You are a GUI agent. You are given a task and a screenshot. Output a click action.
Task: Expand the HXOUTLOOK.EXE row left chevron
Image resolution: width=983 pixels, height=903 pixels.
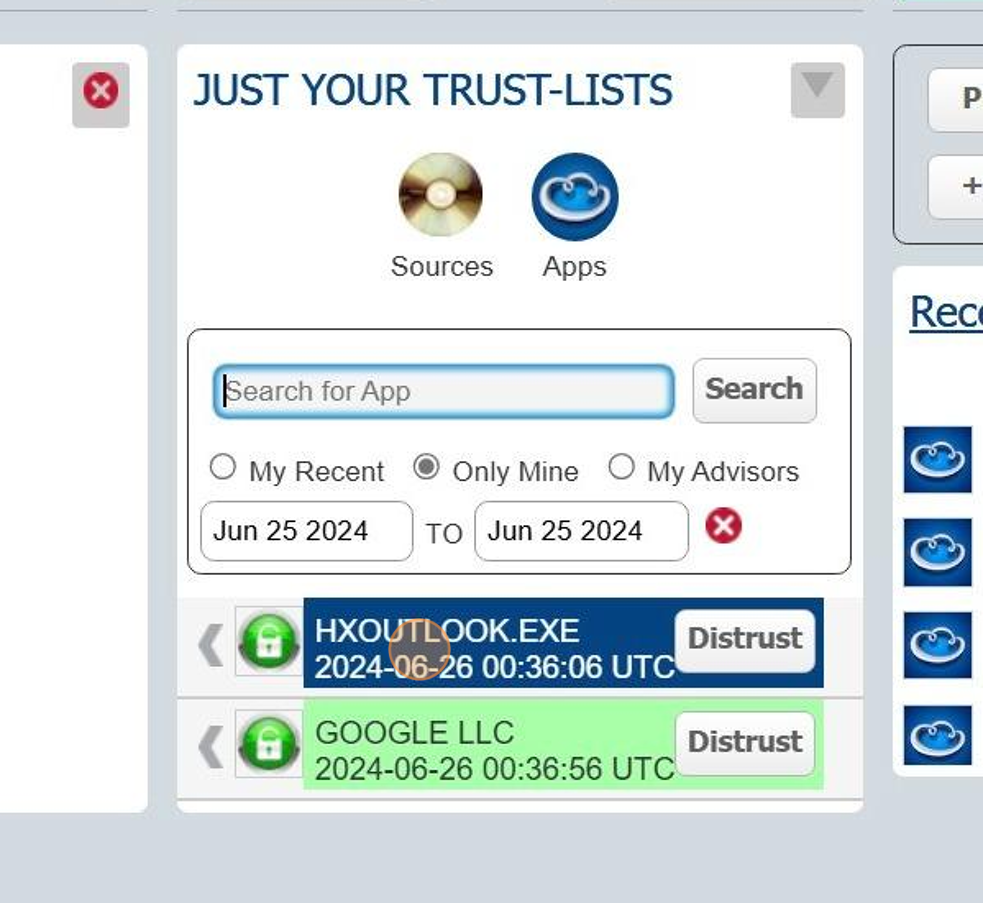(210, 645)
